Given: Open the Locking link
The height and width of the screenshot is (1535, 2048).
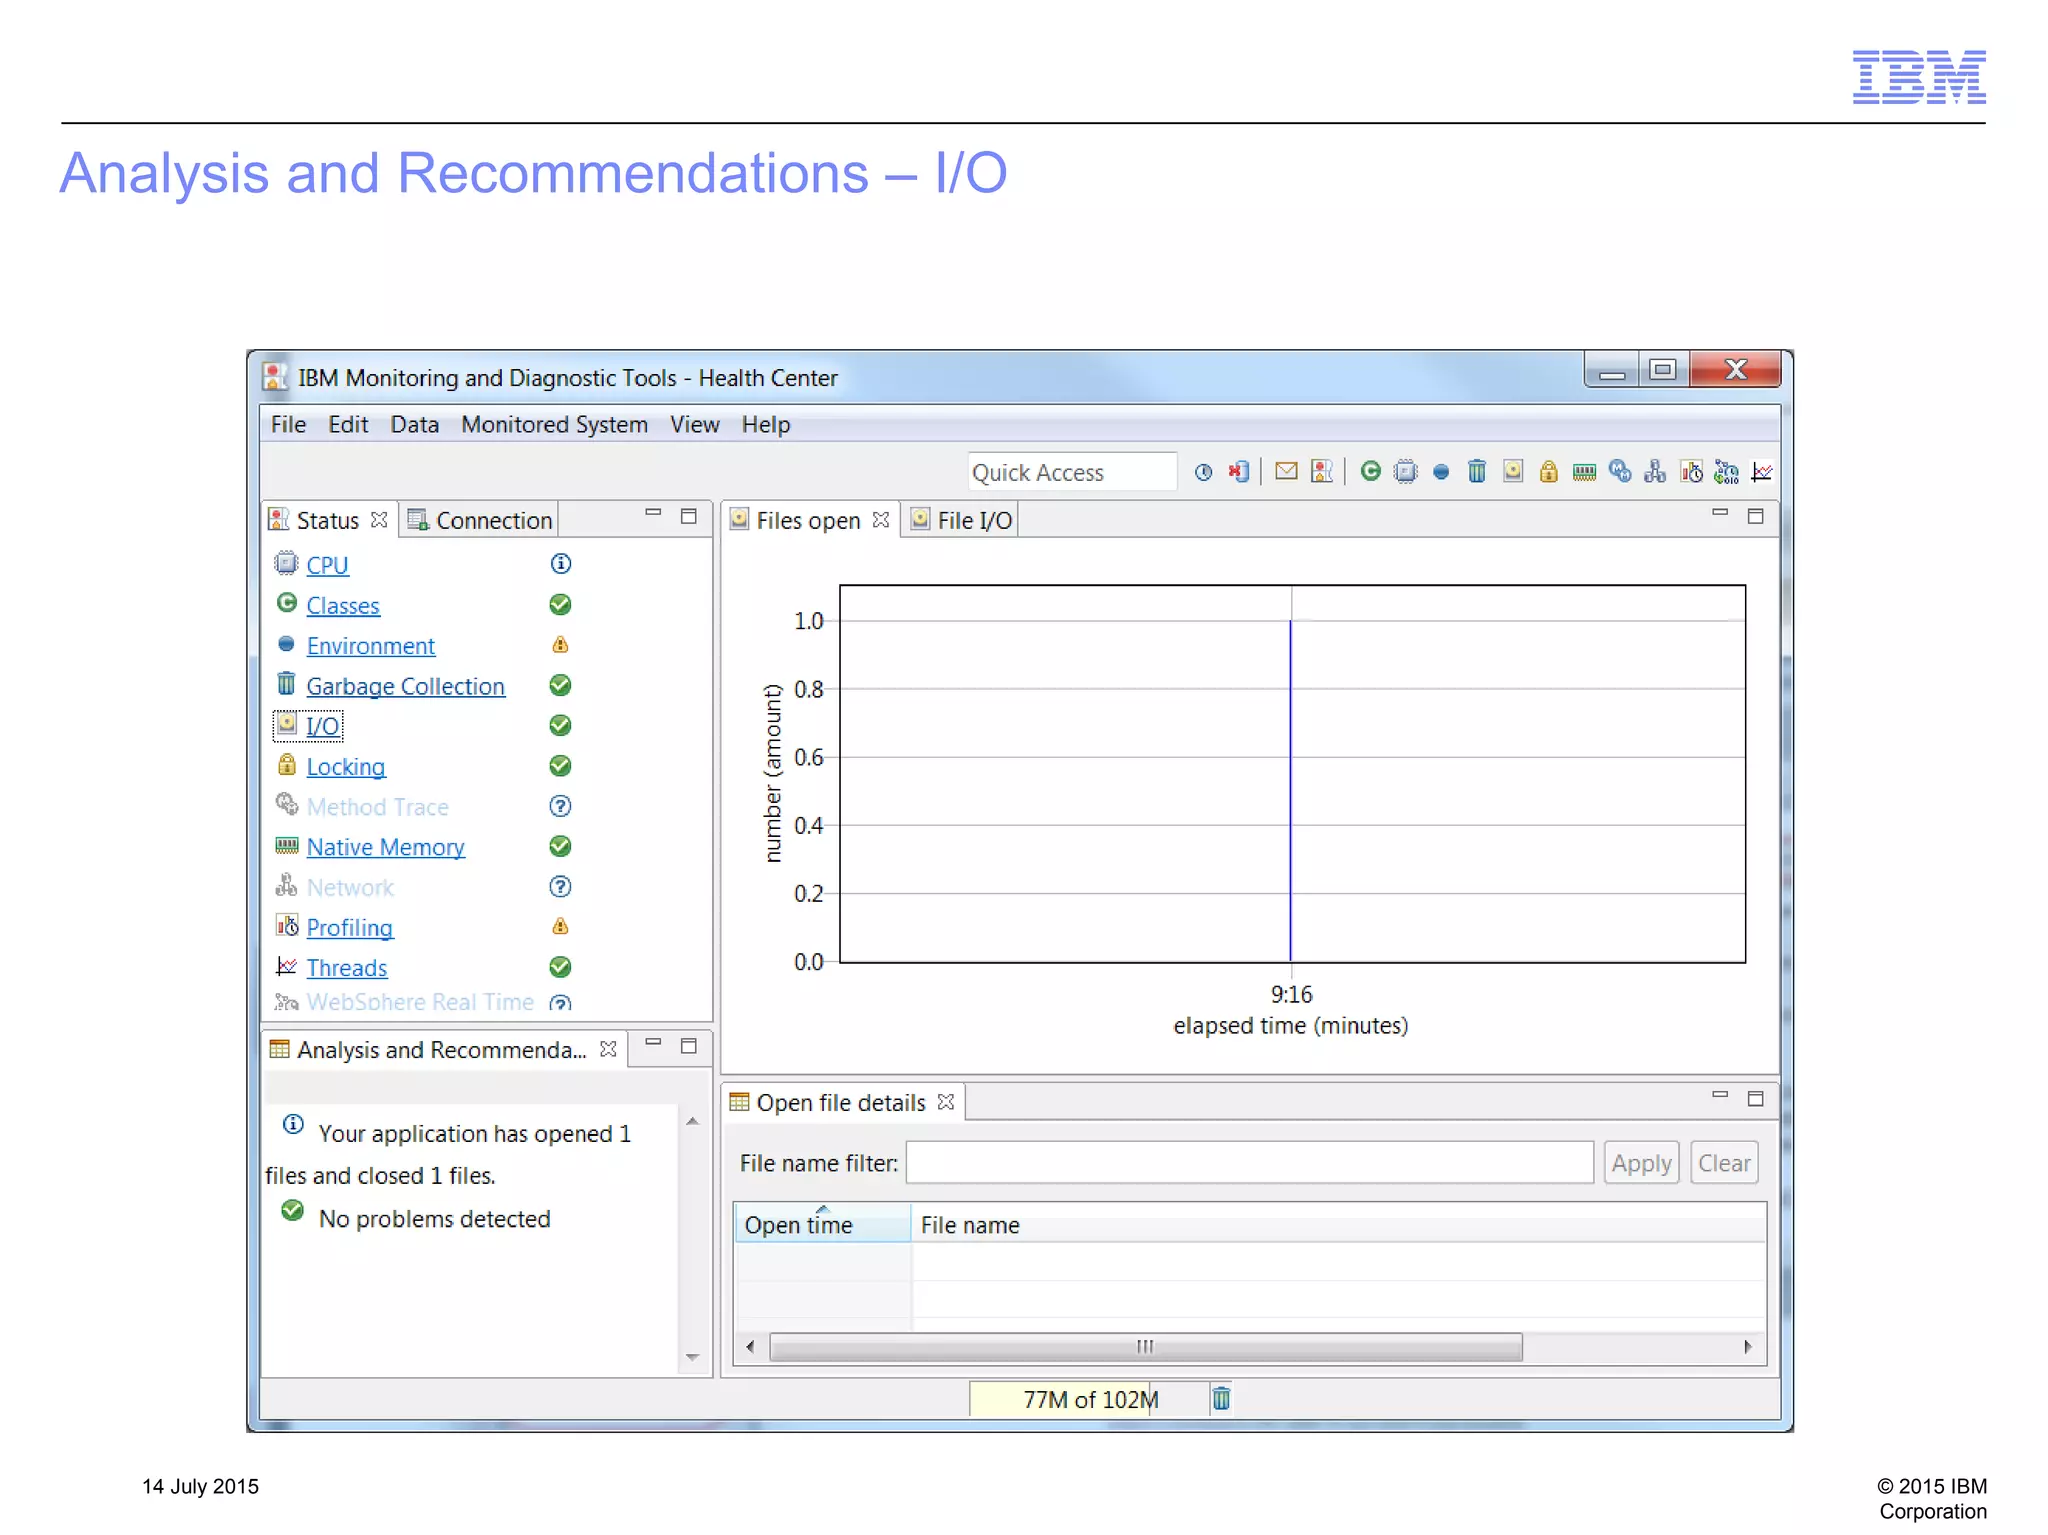Looking at the screenshot, I should coord(345,767).
